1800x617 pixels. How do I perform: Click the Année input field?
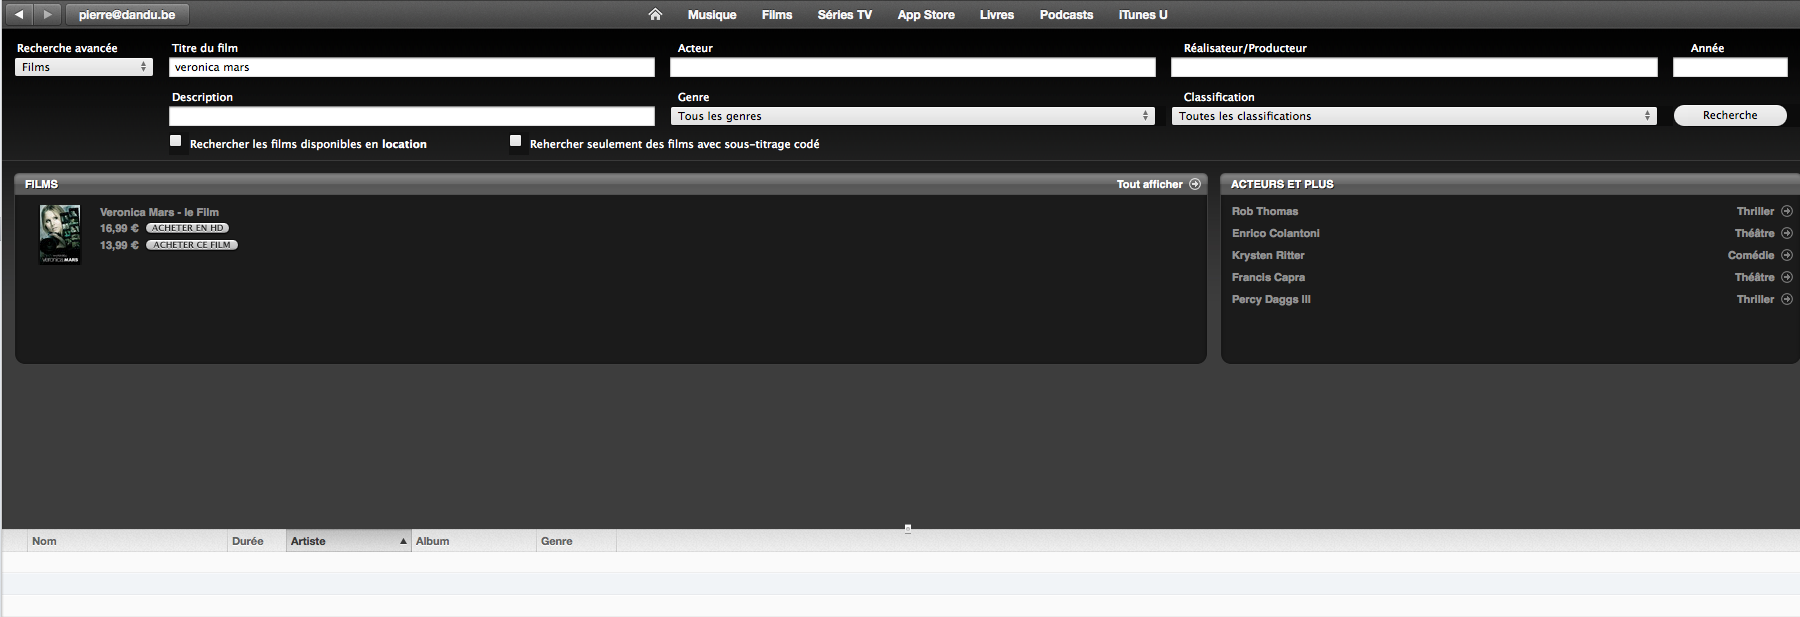pos(1730,67)
